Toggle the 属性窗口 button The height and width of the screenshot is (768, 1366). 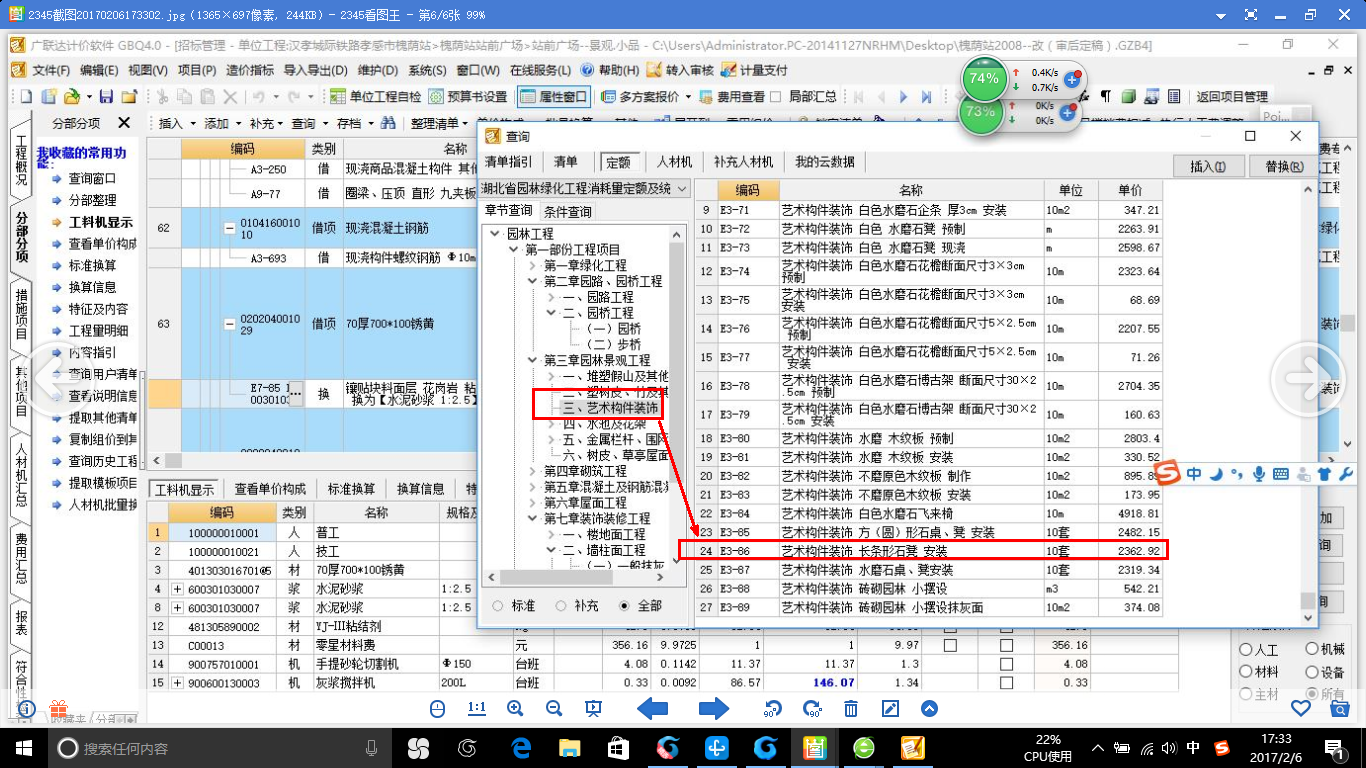[x=554, y=97]
